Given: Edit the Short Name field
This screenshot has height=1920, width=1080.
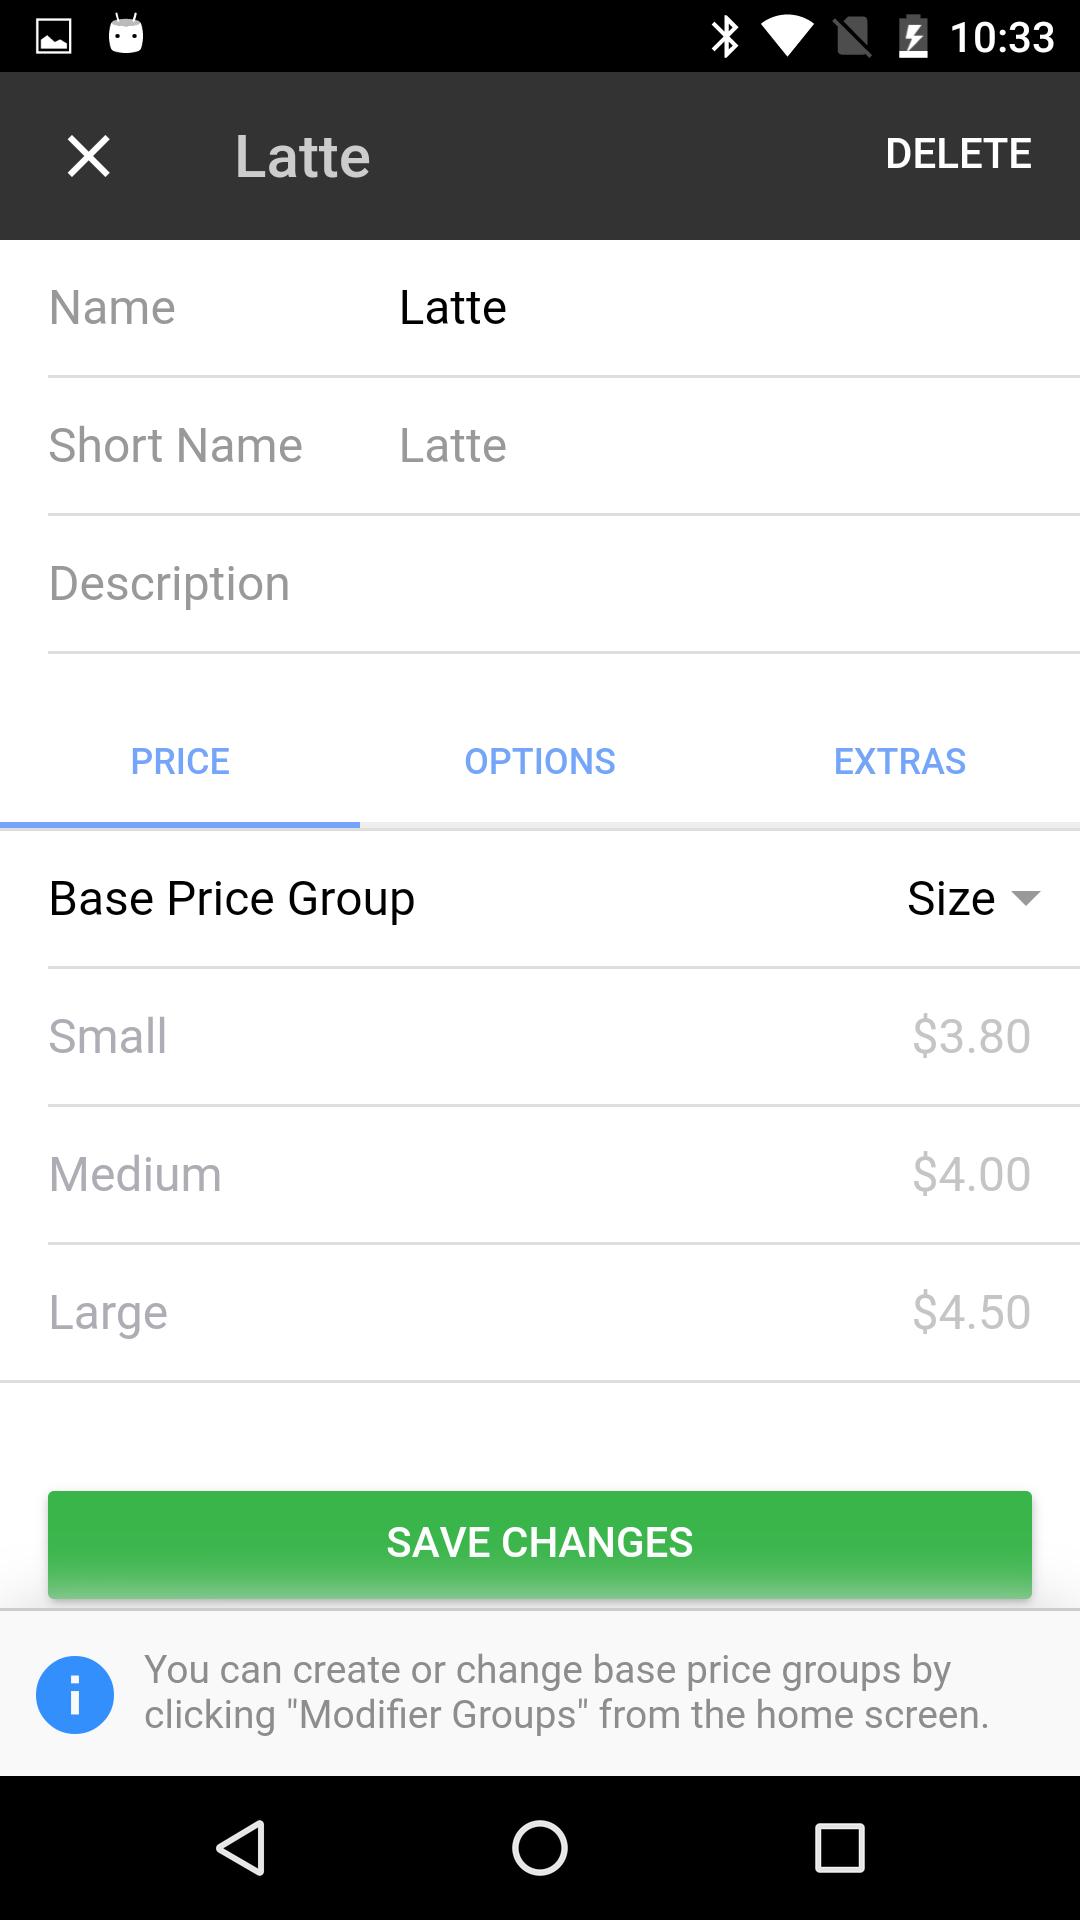Looking at the screenshot, I should (x=700, y=445).
